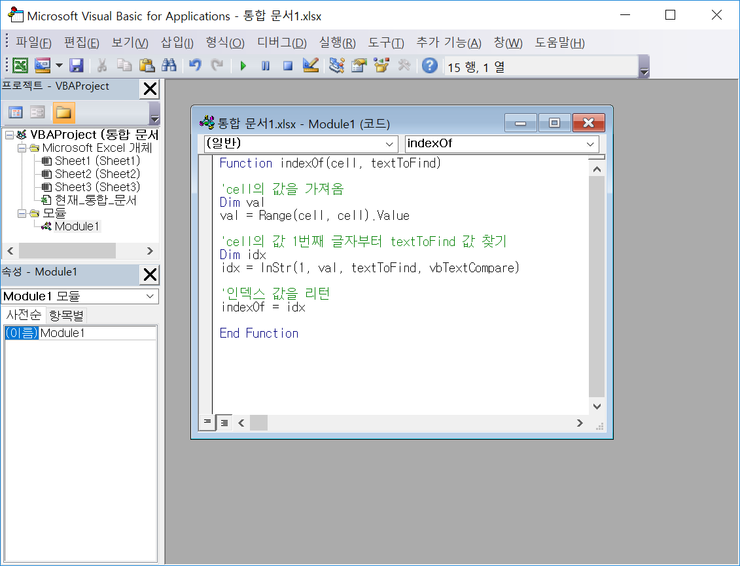Click the View Microsoft Excel toolbar icon

[x=19, y=65]
